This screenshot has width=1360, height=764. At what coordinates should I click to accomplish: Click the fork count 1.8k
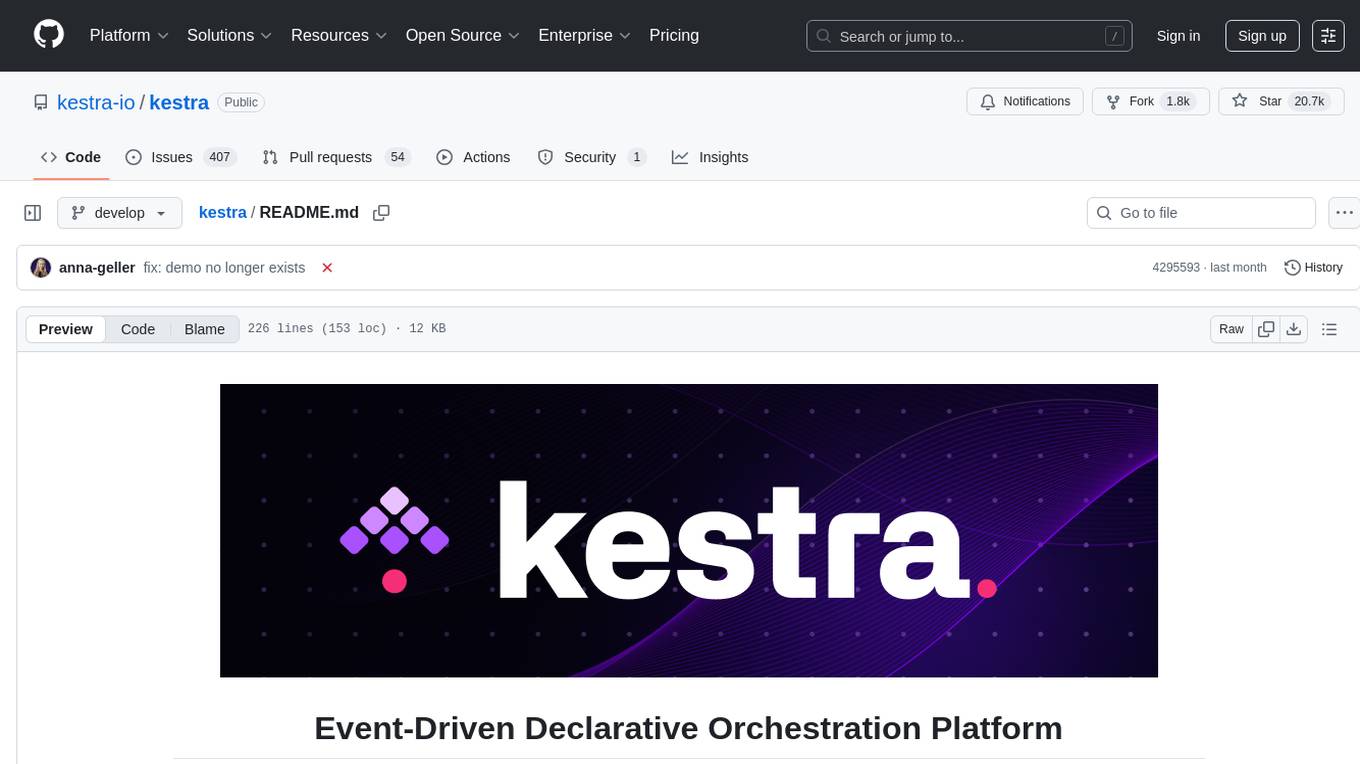[x=1179, y=102]
